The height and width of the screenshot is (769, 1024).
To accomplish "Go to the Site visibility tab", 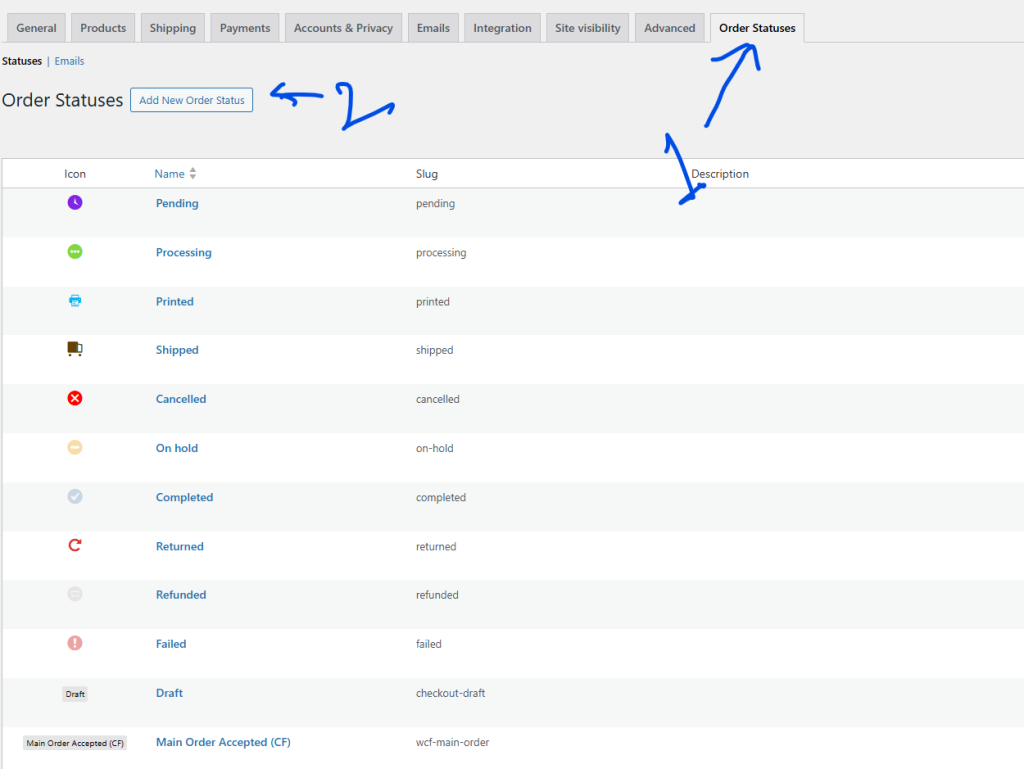I will [588, 28].
